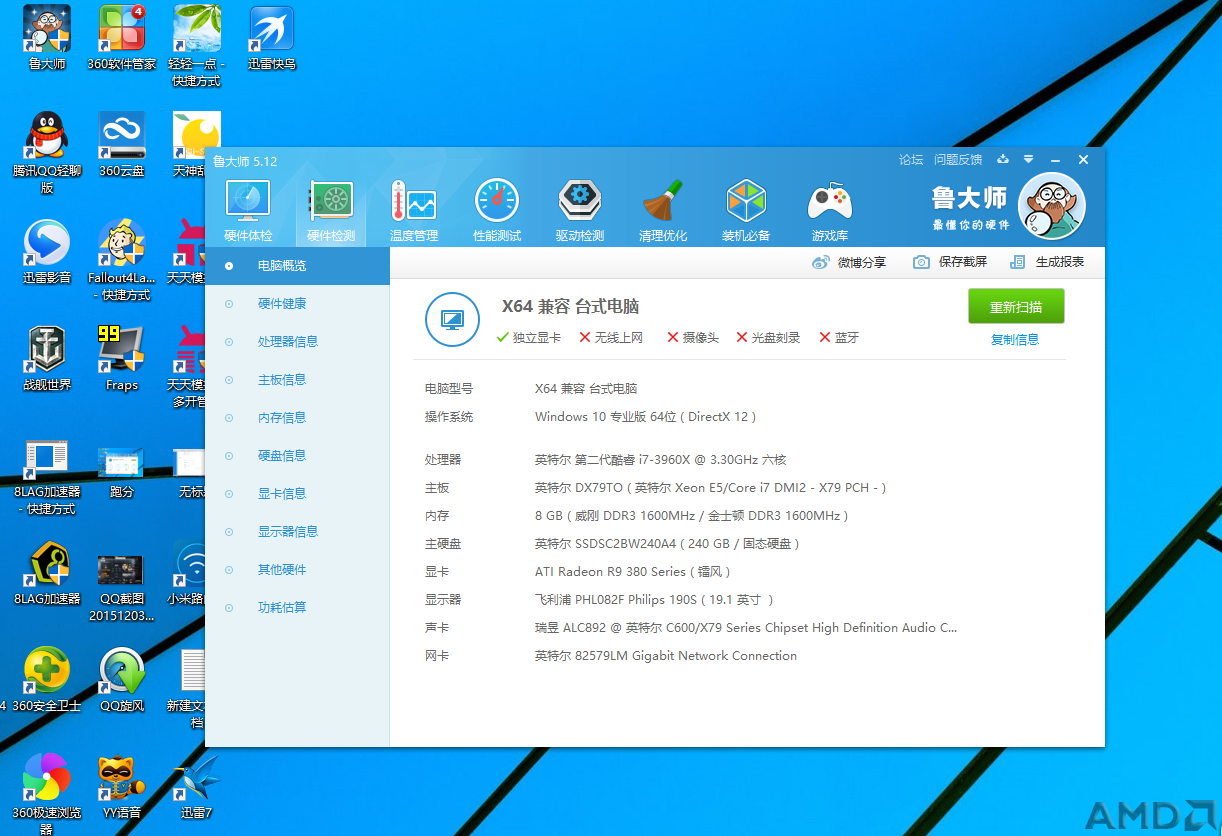This screenshot has width=1222, height=836.
Task: Click the green 重新扫描 rescan button
Action: tap(1016, 307)
